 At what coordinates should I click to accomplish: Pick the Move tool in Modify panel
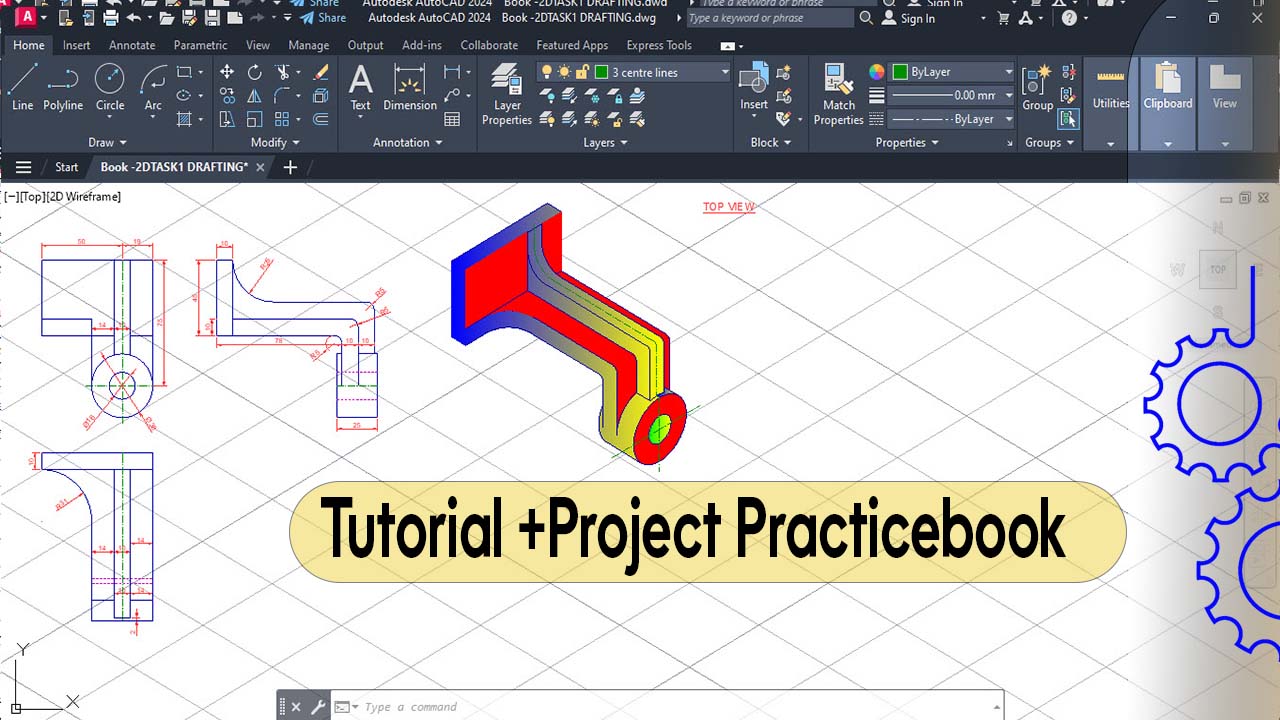pos(227,72)
